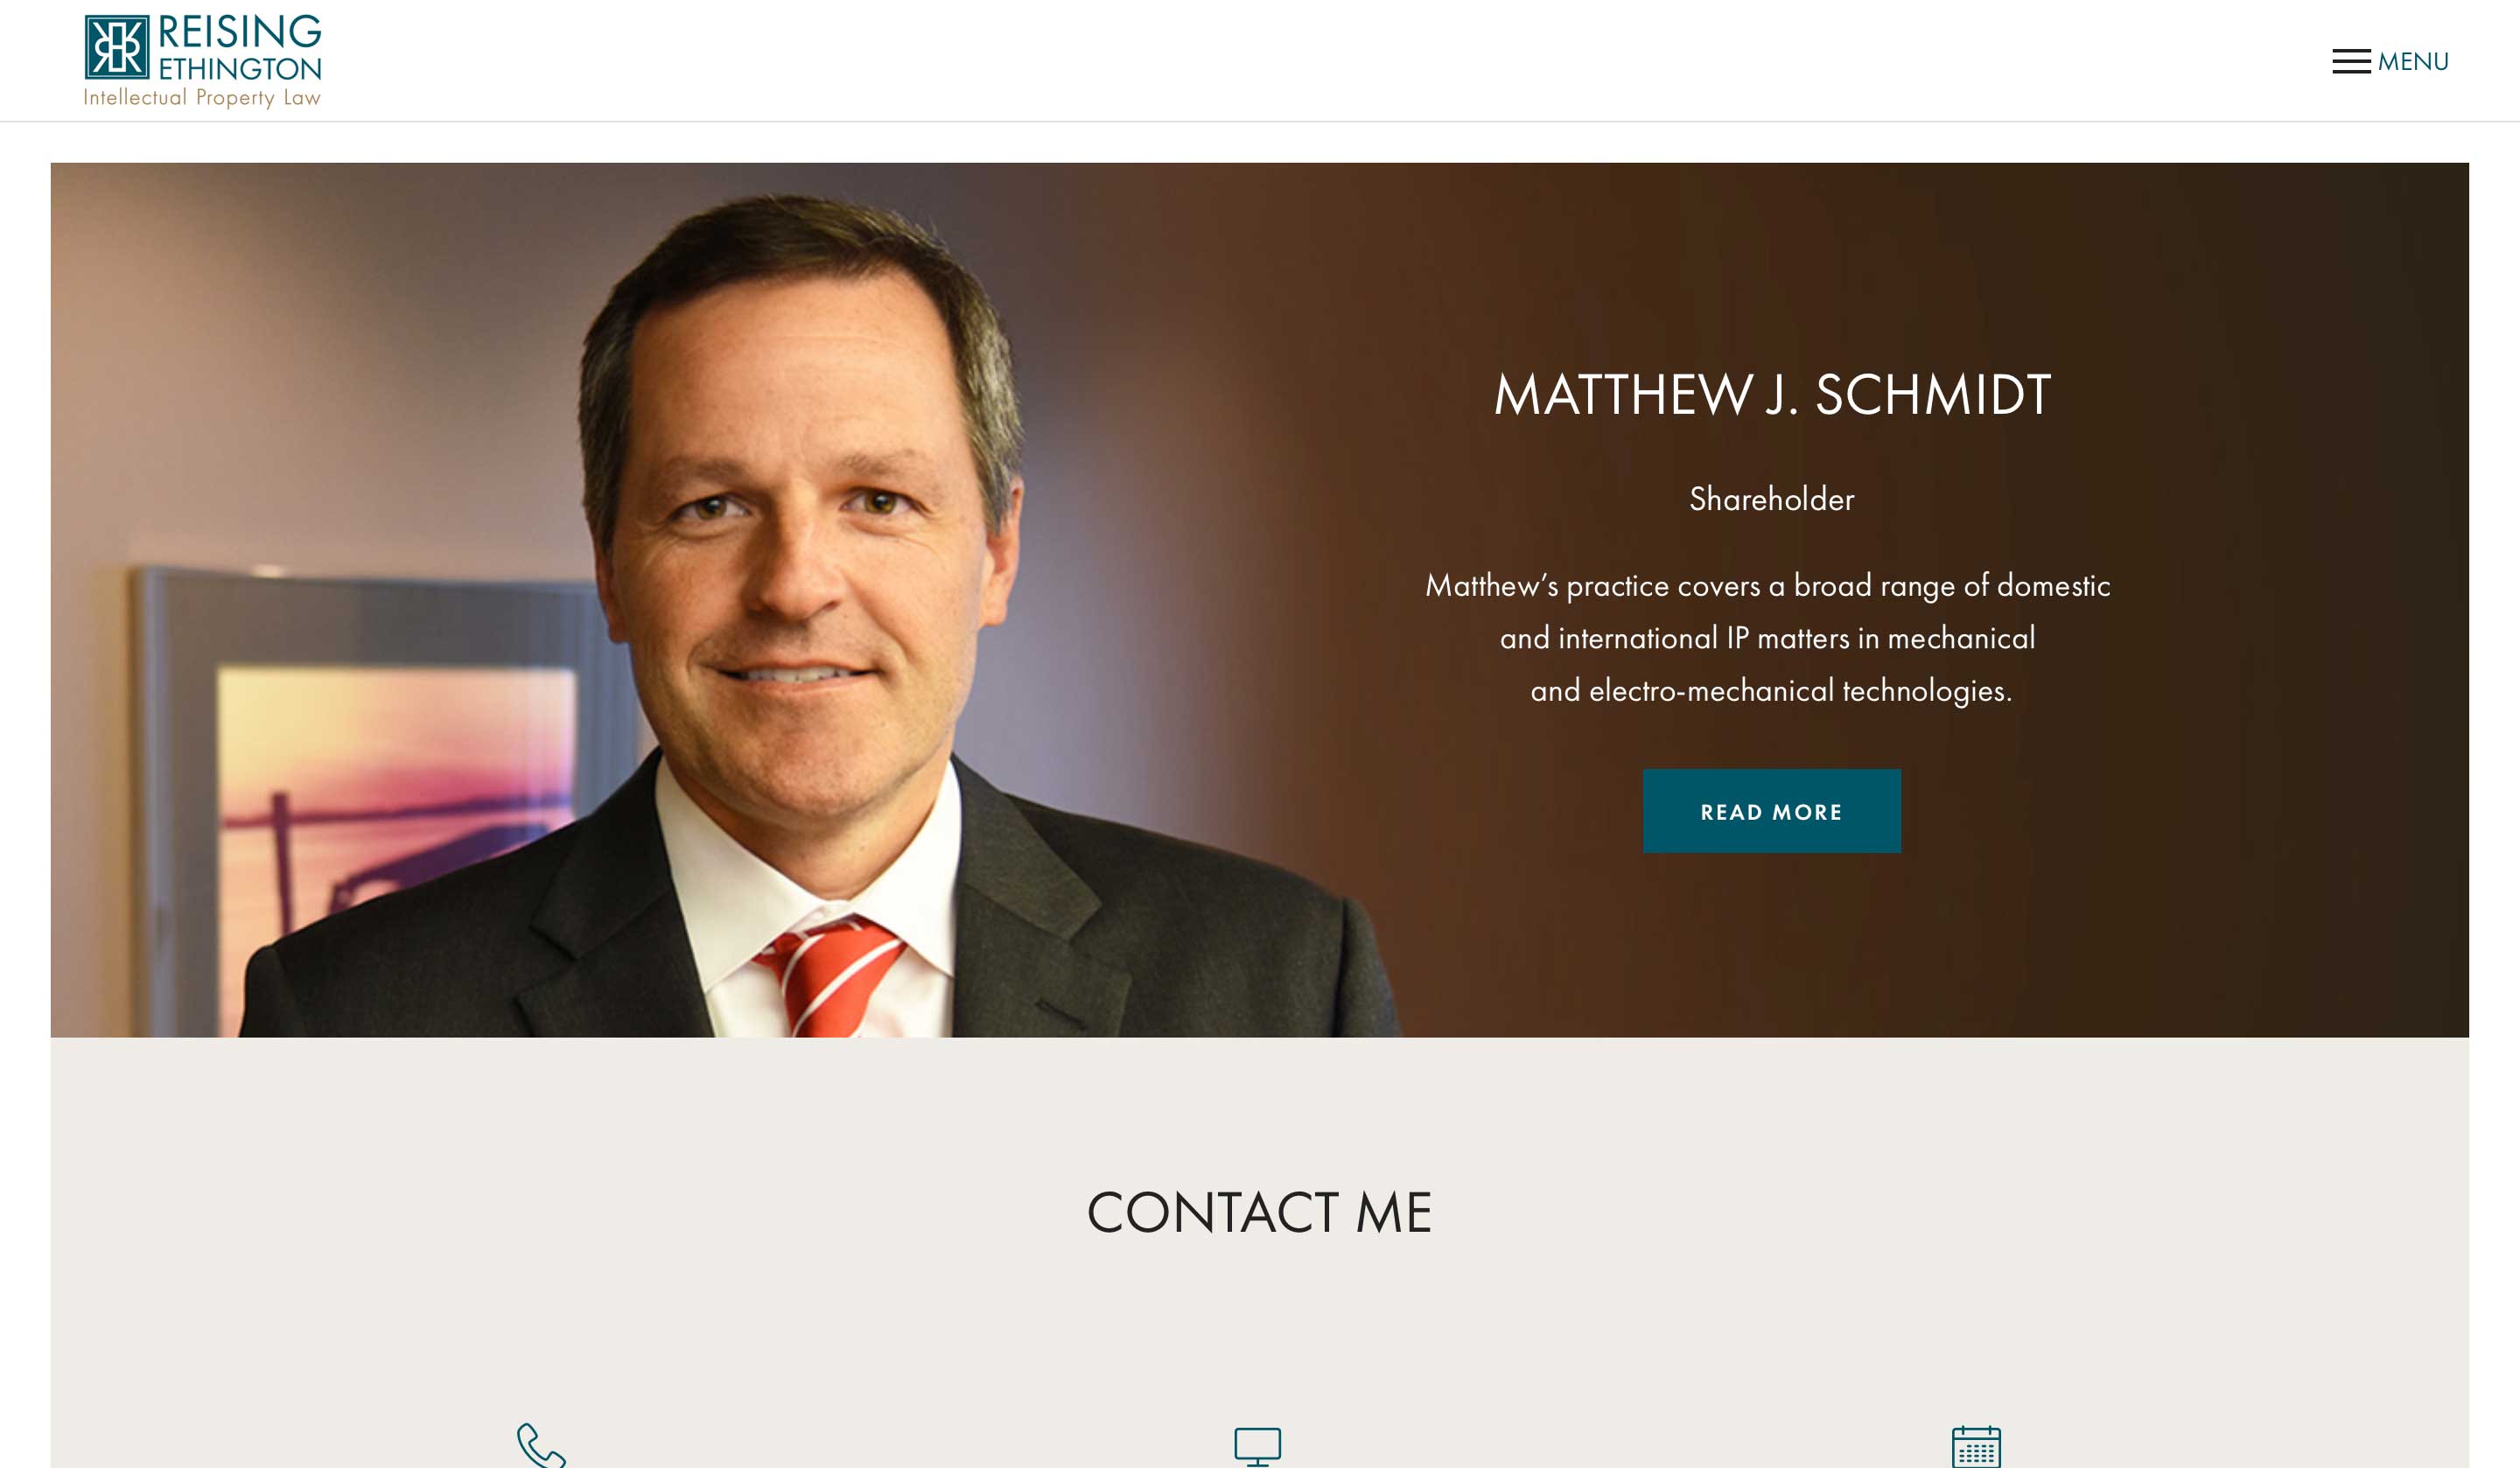Open the MENU text label
Image resolution: width=2520 pixels, height=1468 pixels.
point(2413,62)
